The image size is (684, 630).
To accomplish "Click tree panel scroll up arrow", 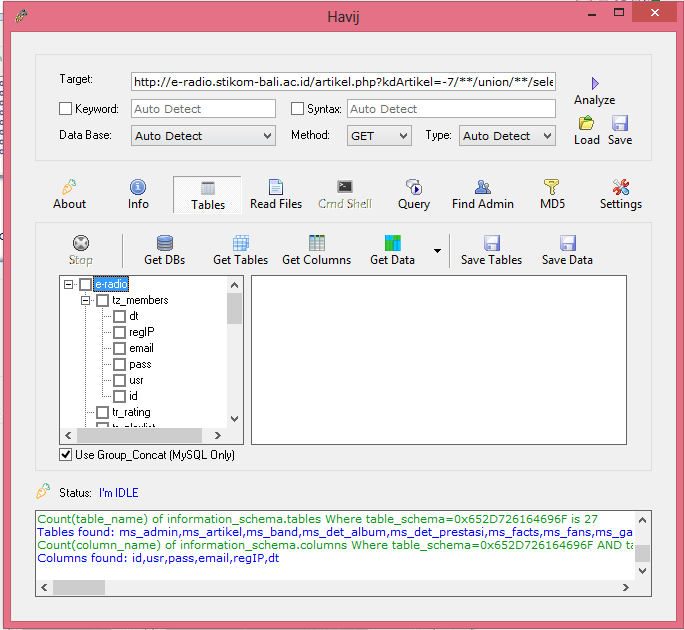I will (234, 285).
